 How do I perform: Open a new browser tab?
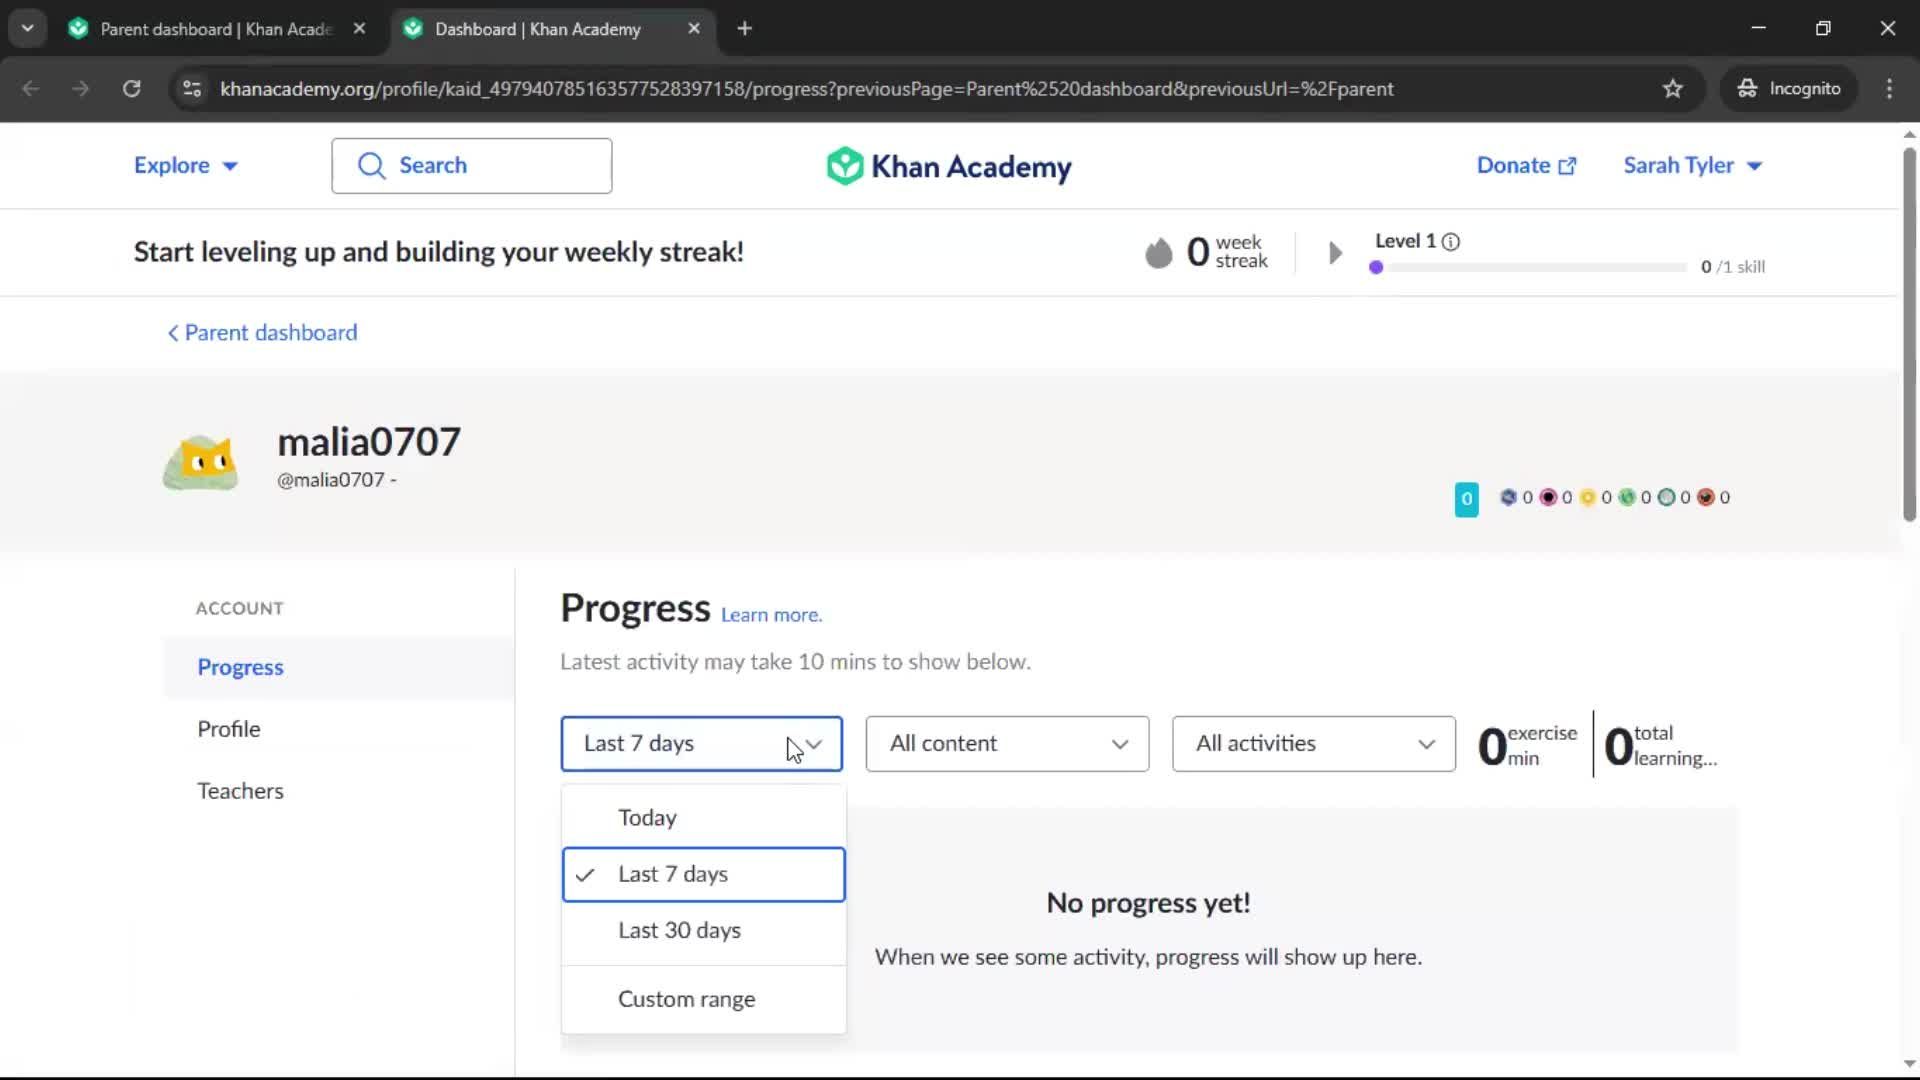tap(744, 29)
